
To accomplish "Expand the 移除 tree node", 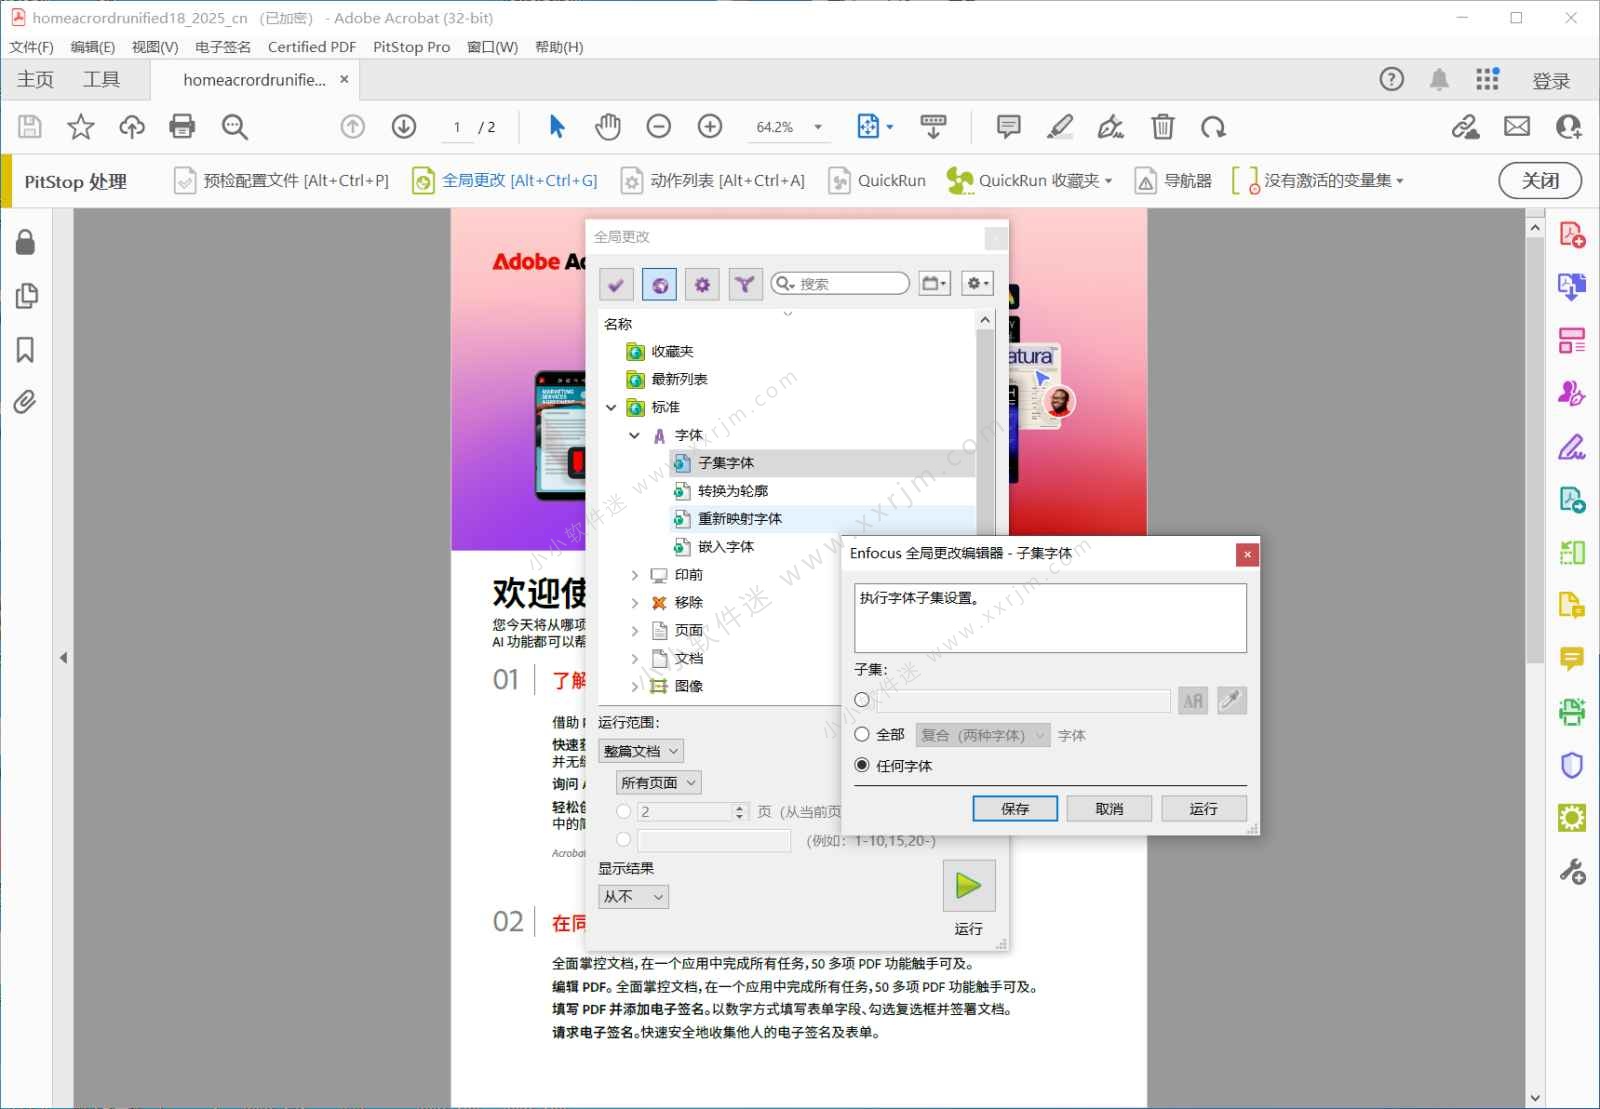I will click(634, 602).
